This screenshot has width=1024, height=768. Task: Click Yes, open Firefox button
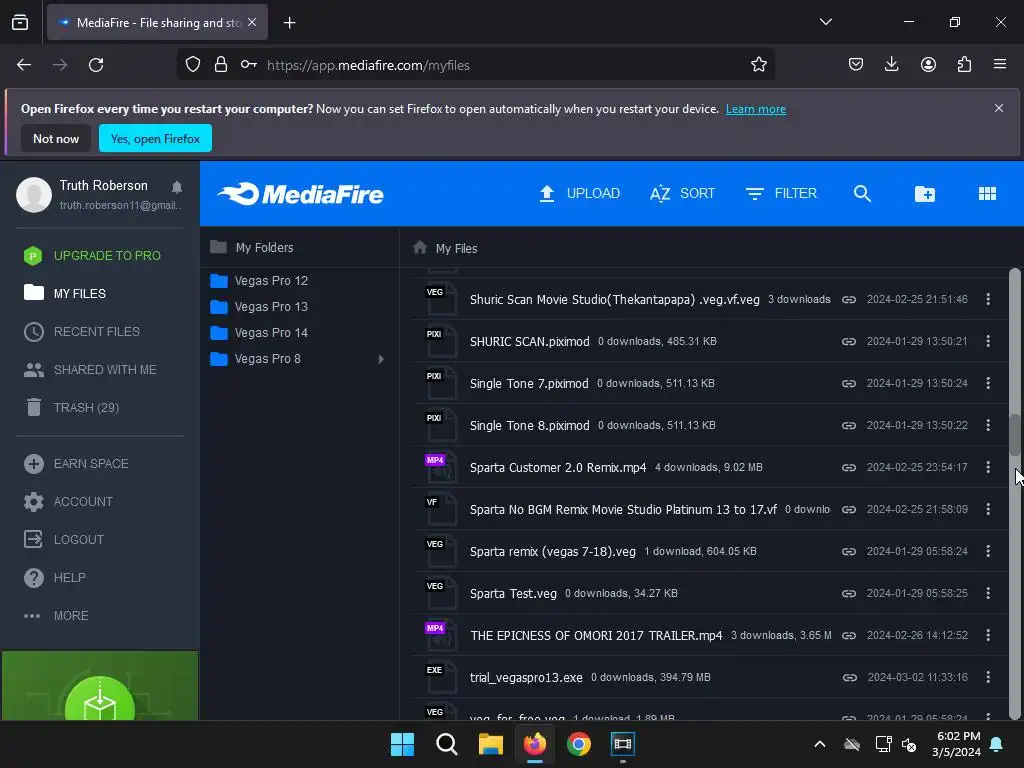point(155,138)
